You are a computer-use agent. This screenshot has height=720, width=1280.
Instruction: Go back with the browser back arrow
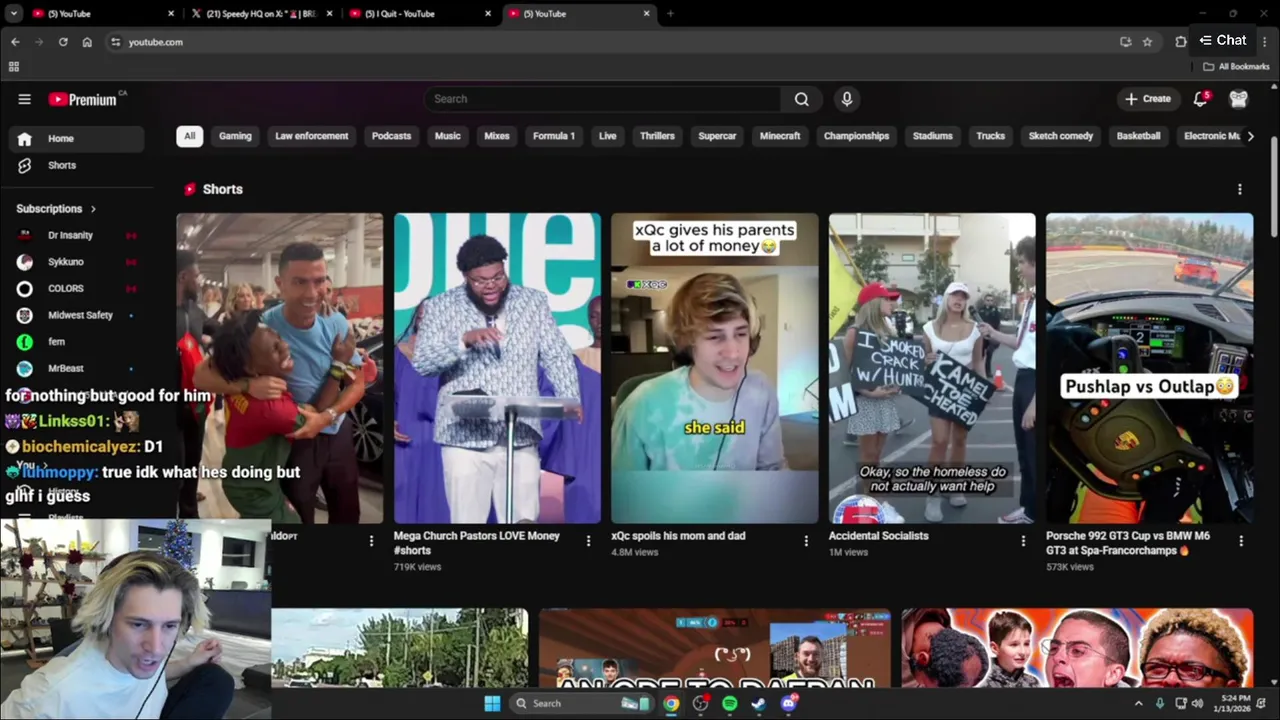point(15,42)
